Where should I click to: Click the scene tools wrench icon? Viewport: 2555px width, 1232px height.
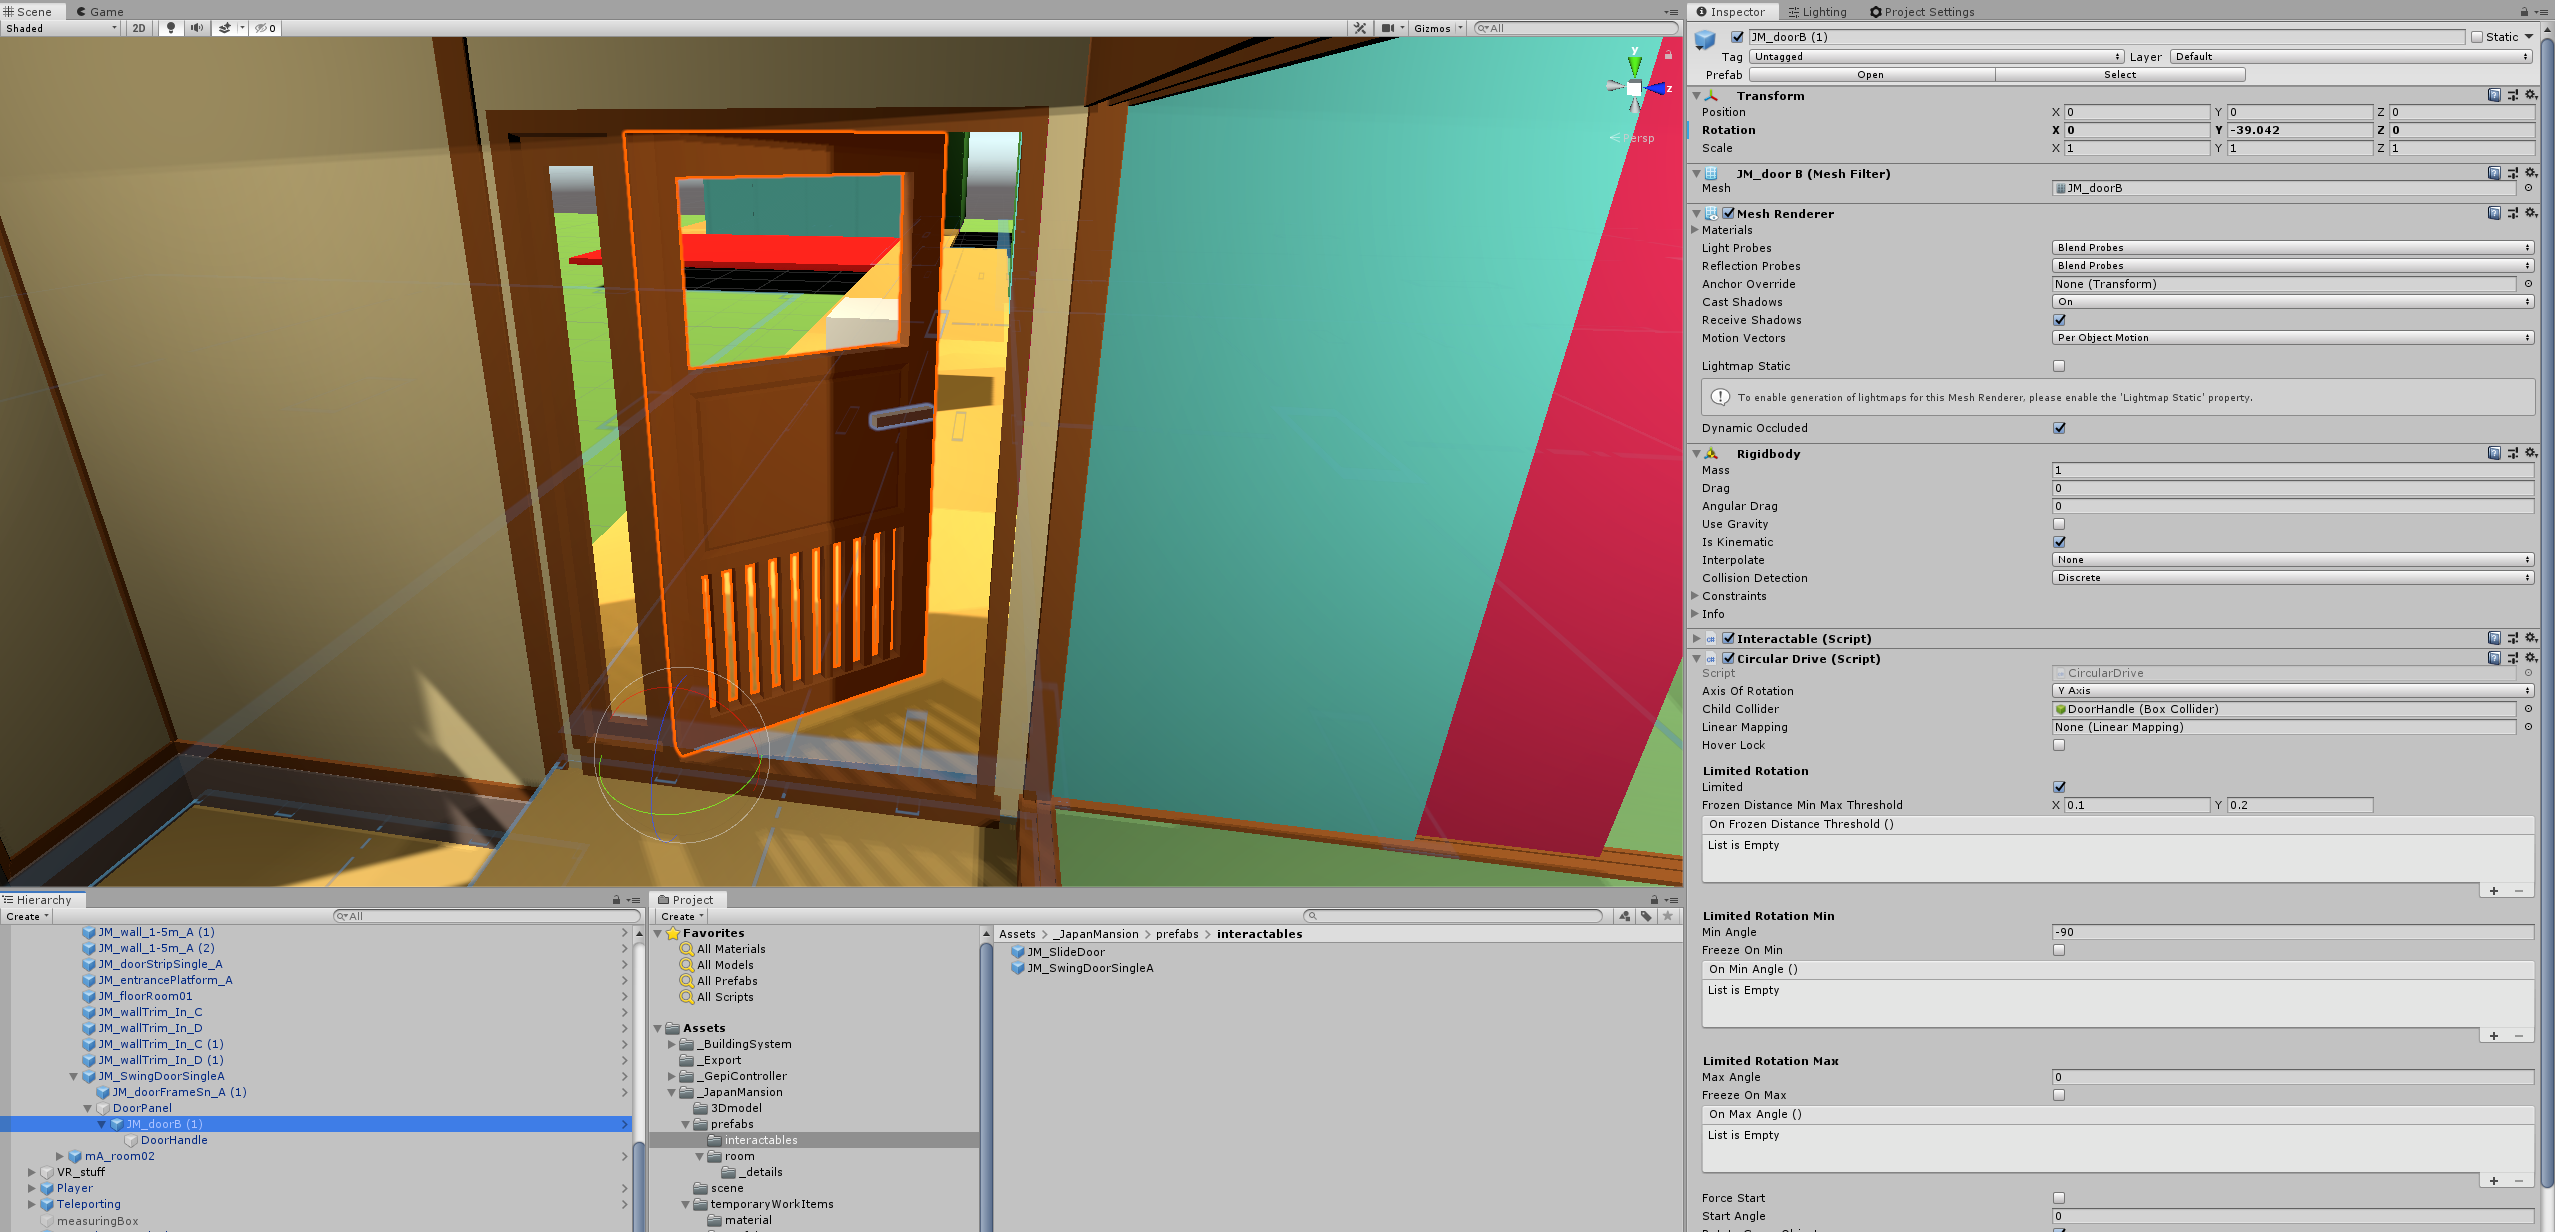[1360, 28]
